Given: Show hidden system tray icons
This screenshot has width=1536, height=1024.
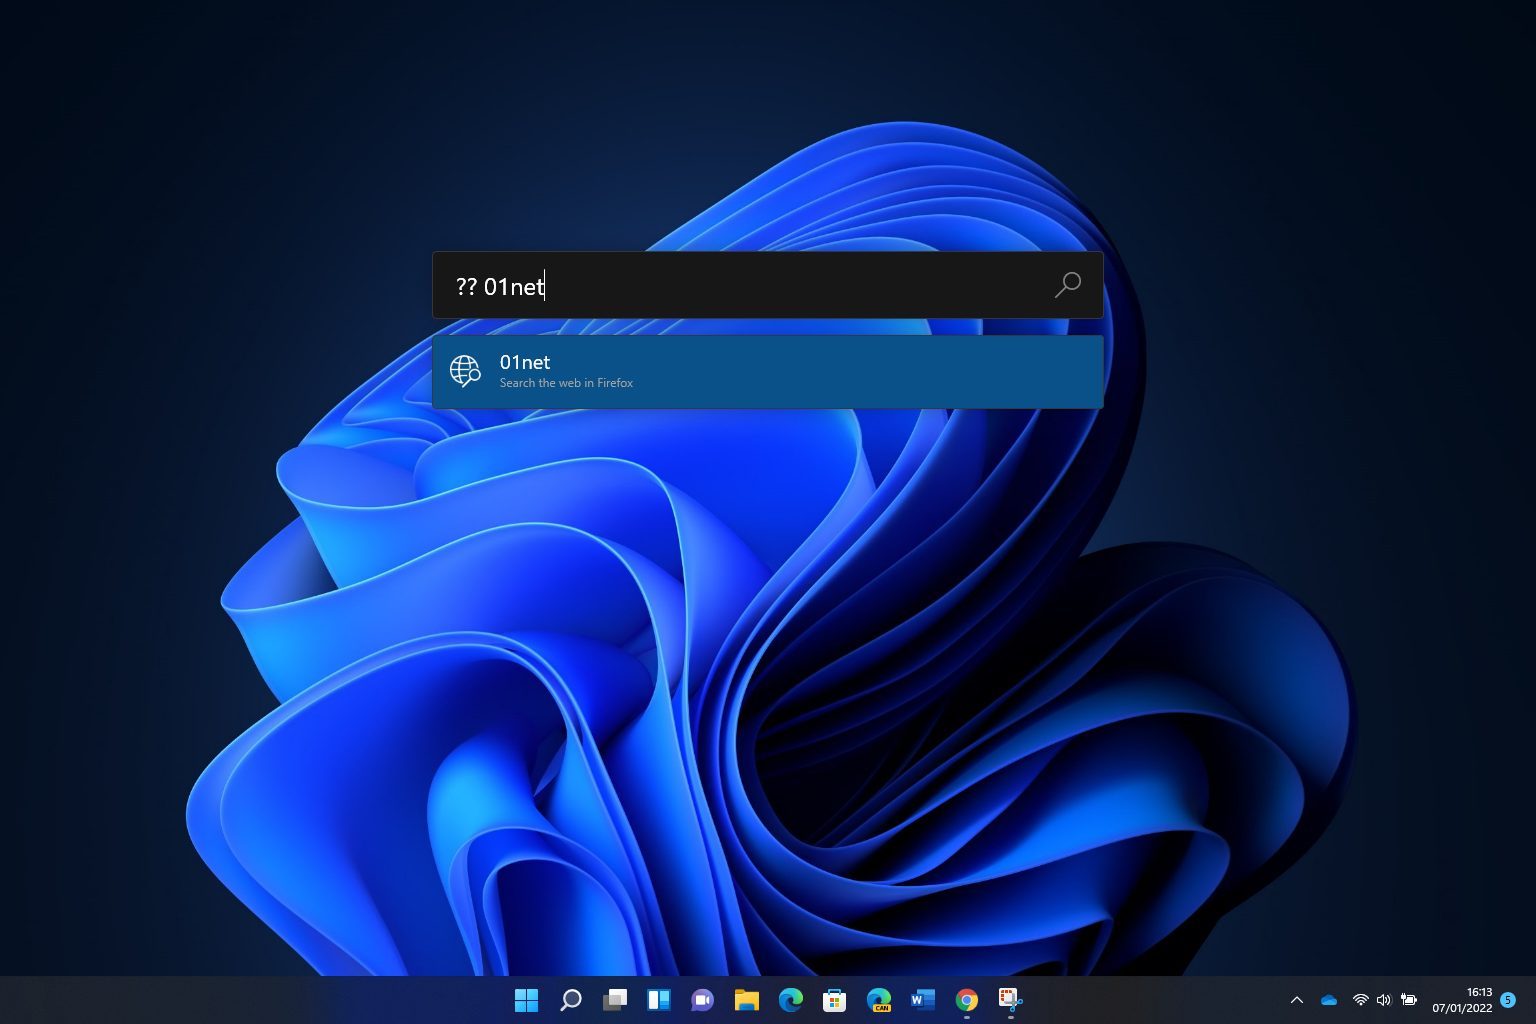Looking at the screenshot, I should 1297,1000.
